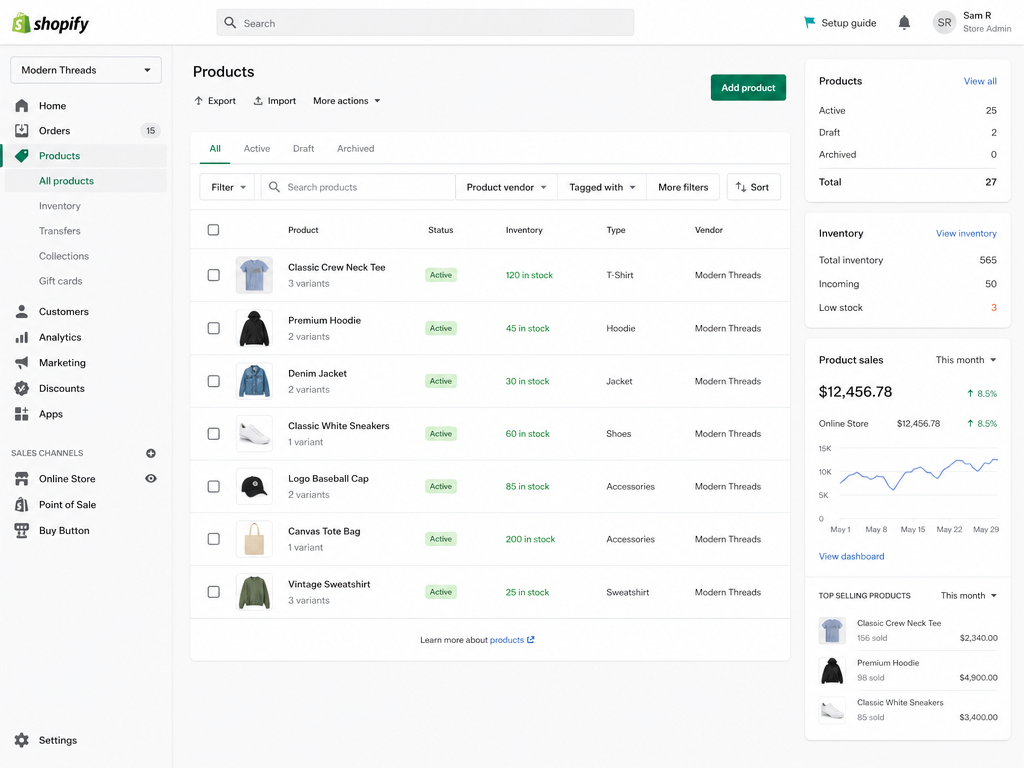The width and height of the screenshot is (1024, 768).
Task: Click the Search products field
Action: (358, 187)
